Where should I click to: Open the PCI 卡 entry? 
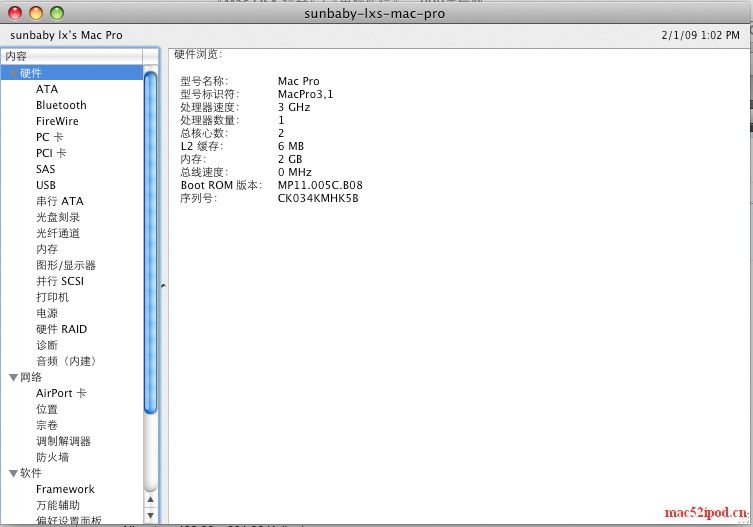pyautogui.click(x=51, y=153)
